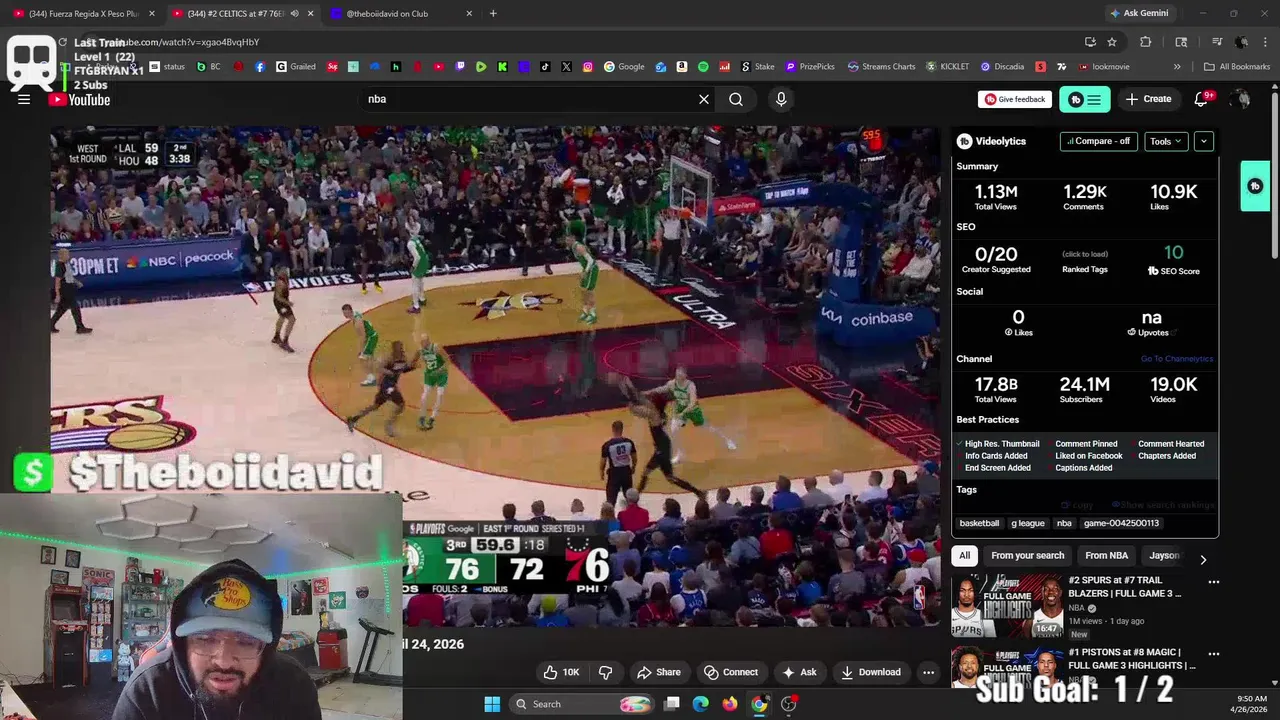The image size is (1280, 720).
Task: Like the video with thumbs up
Action: [561, 672]
